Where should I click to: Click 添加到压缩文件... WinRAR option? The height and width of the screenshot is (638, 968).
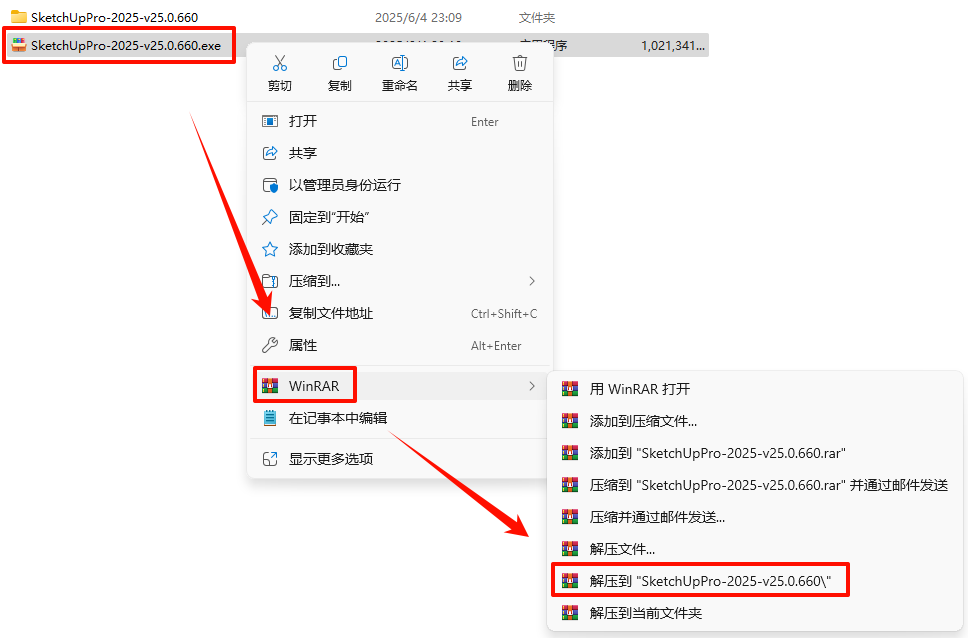(755, 421)
